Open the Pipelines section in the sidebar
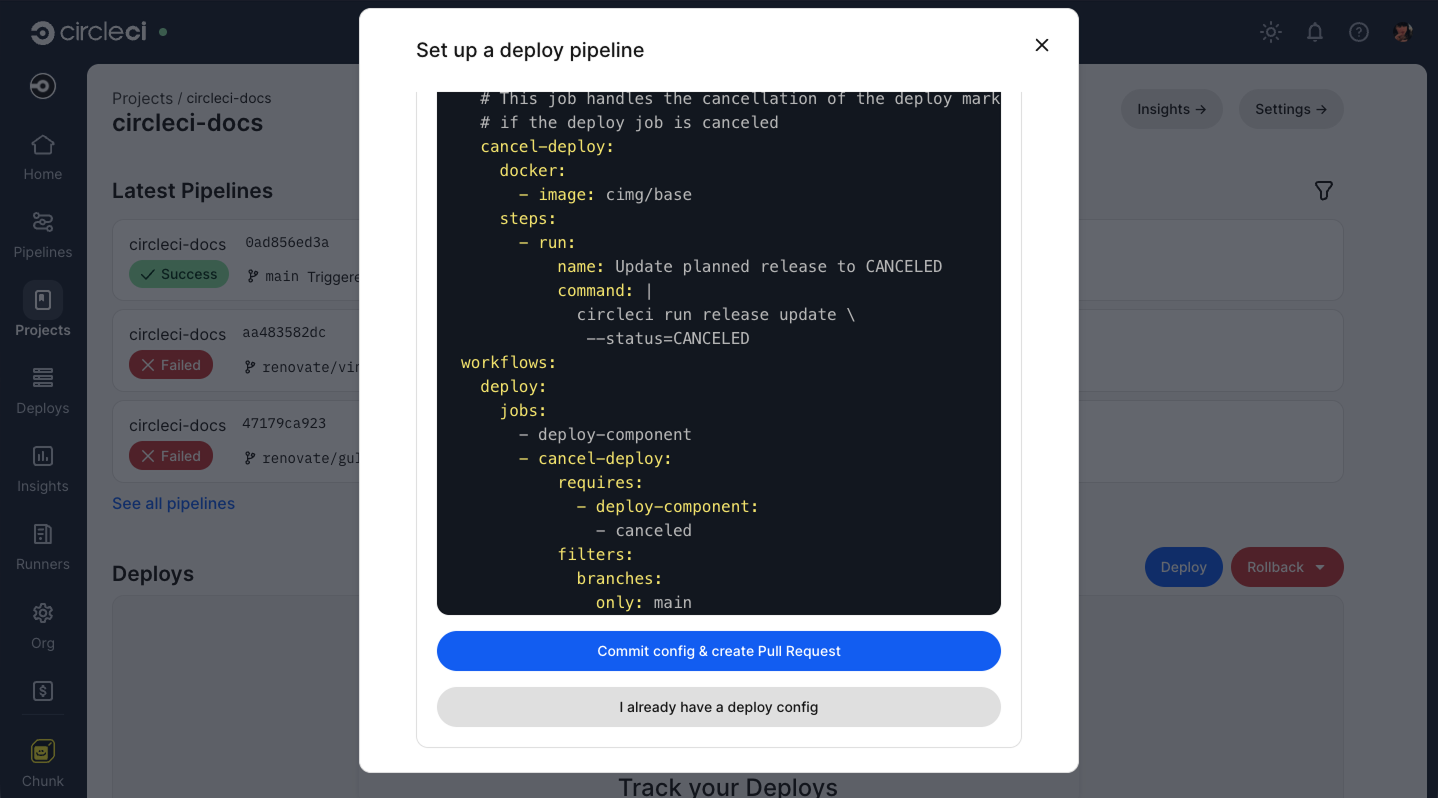This screenshot has width=1438, height=798. point(42,234)
